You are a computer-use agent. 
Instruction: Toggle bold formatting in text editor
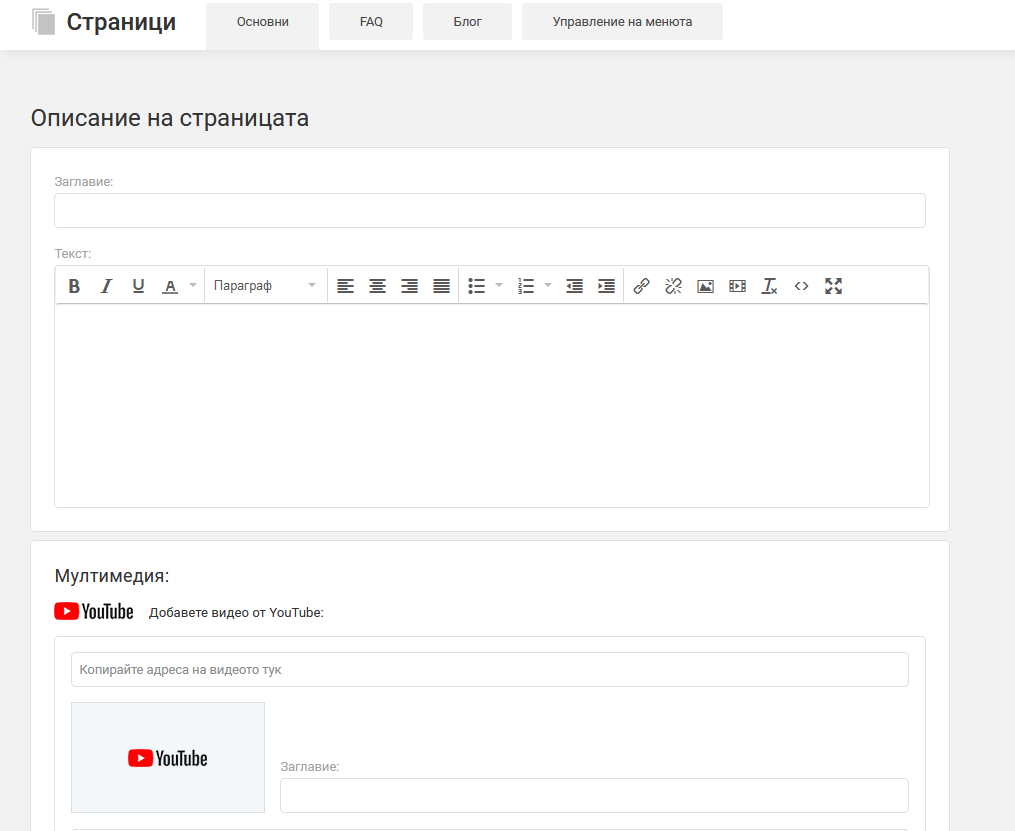pos(74,286)
